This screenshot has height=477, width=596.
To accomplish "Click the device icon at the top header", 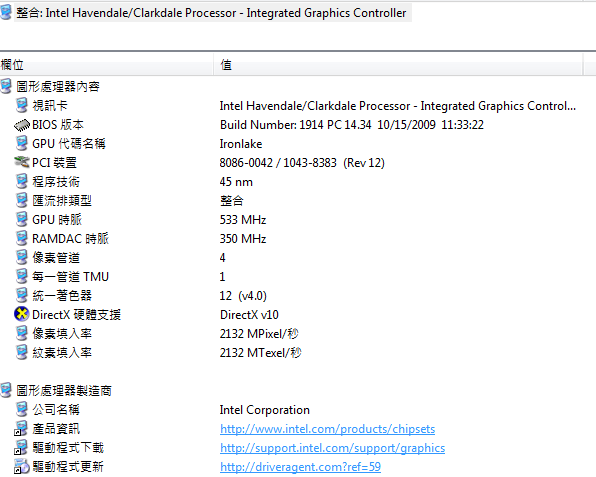I will click(6, 13).
